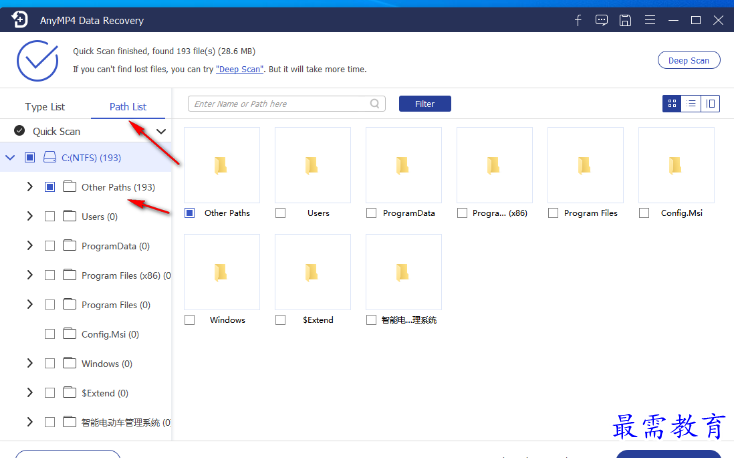Check Program Files checkbox under thumbnail
734x458 pixels.
pos(553,213)
